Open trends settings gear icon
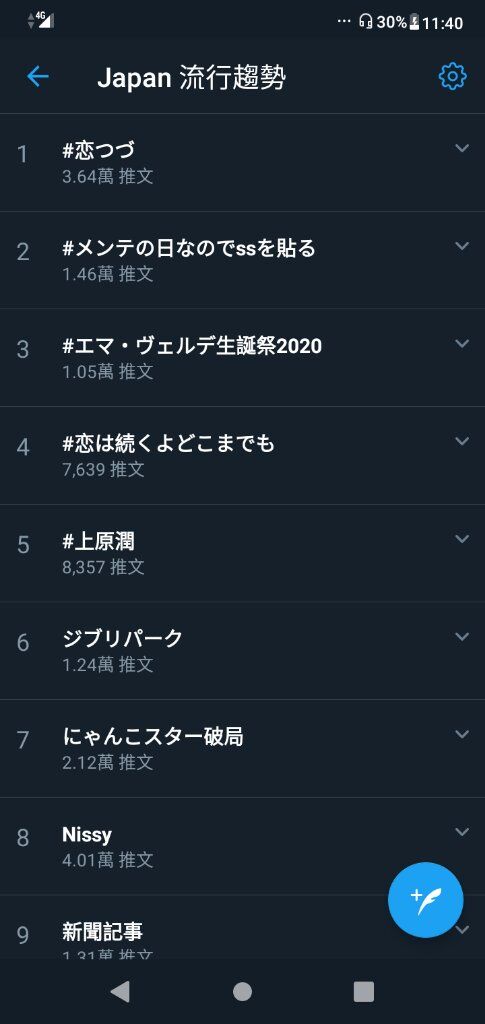The image size is (485, 1024). (x=452, y=76)
